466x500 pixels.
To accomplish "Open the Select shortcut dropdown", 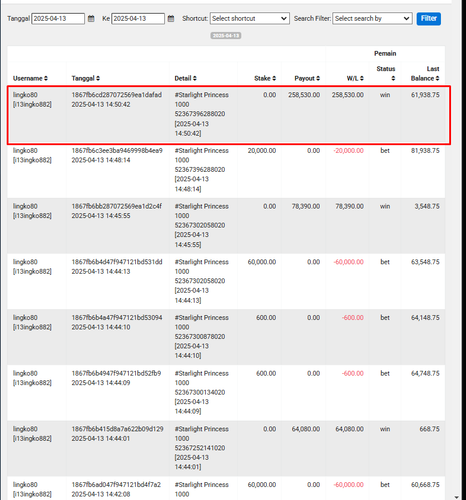I will [x=250, y=18].
